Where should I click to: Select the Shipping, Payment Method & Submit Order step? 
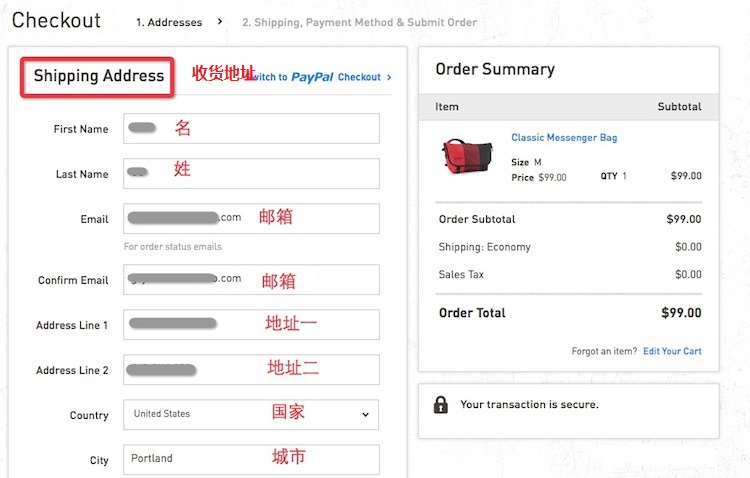pyautogui.click(x=359, y=22)
